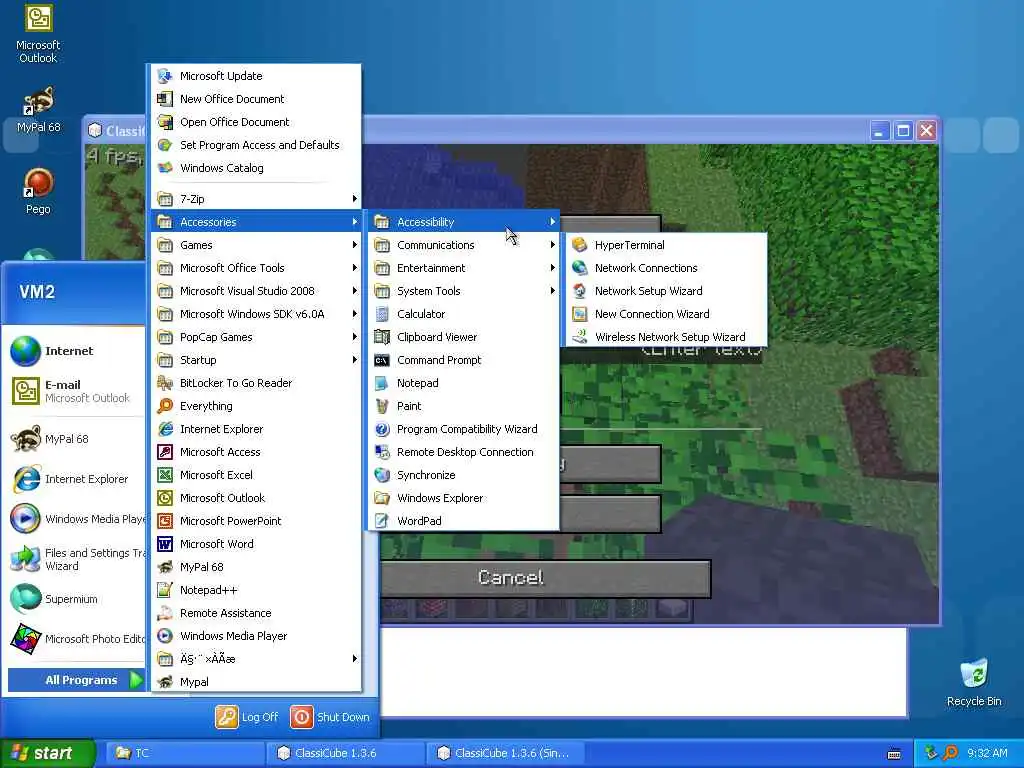Screen dimensions: 1024x768
Task: Open Command Prompt
Action: [464, 360]
